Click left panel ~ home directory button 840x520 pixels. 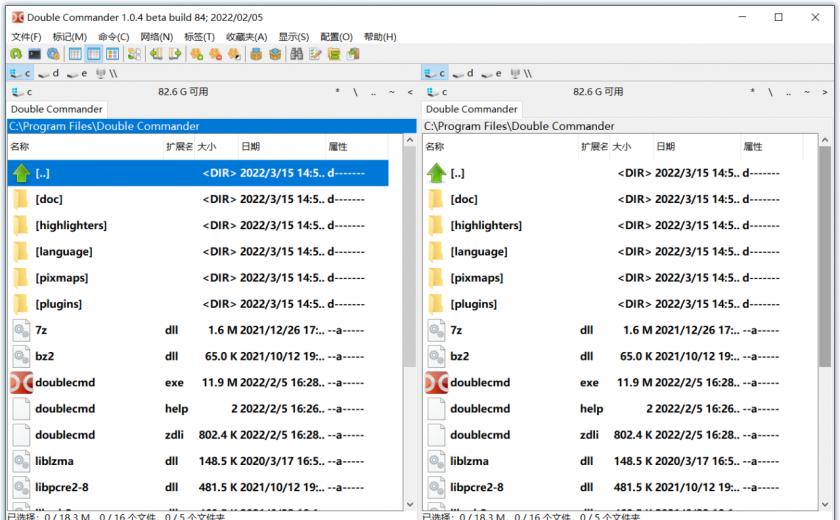392,92
